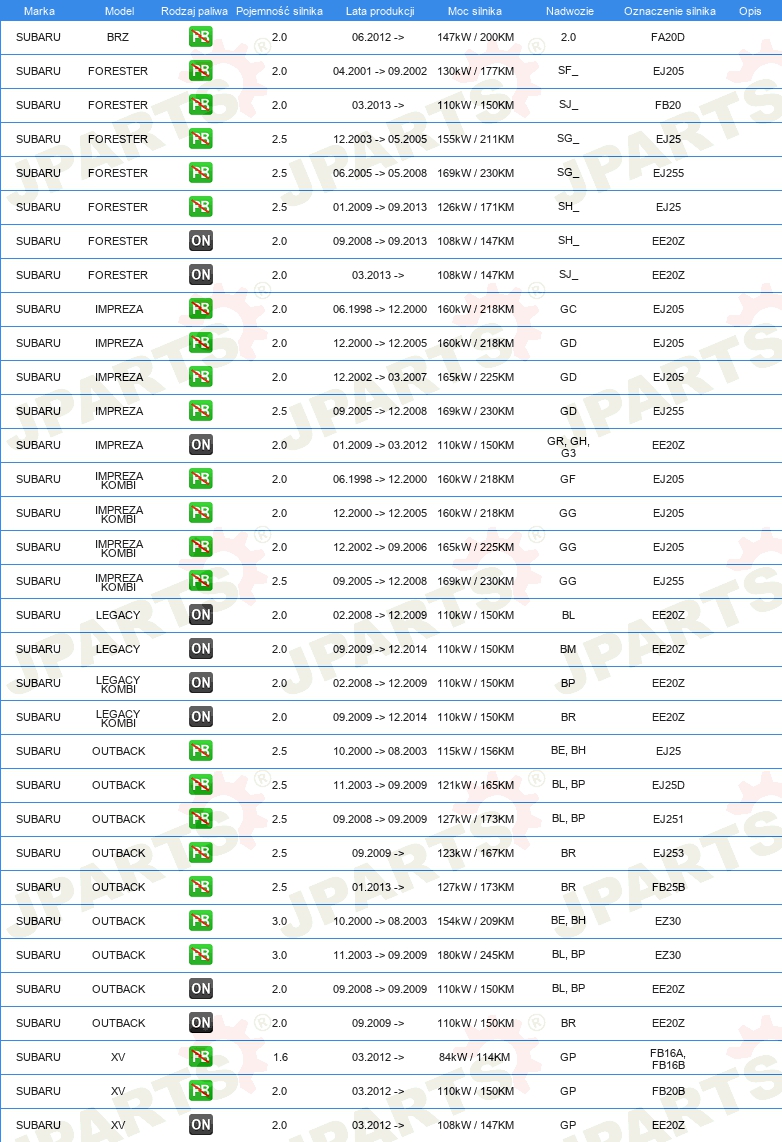
Task: Click the Model column header
Action: pyautogui.click(x=119, y=11)
